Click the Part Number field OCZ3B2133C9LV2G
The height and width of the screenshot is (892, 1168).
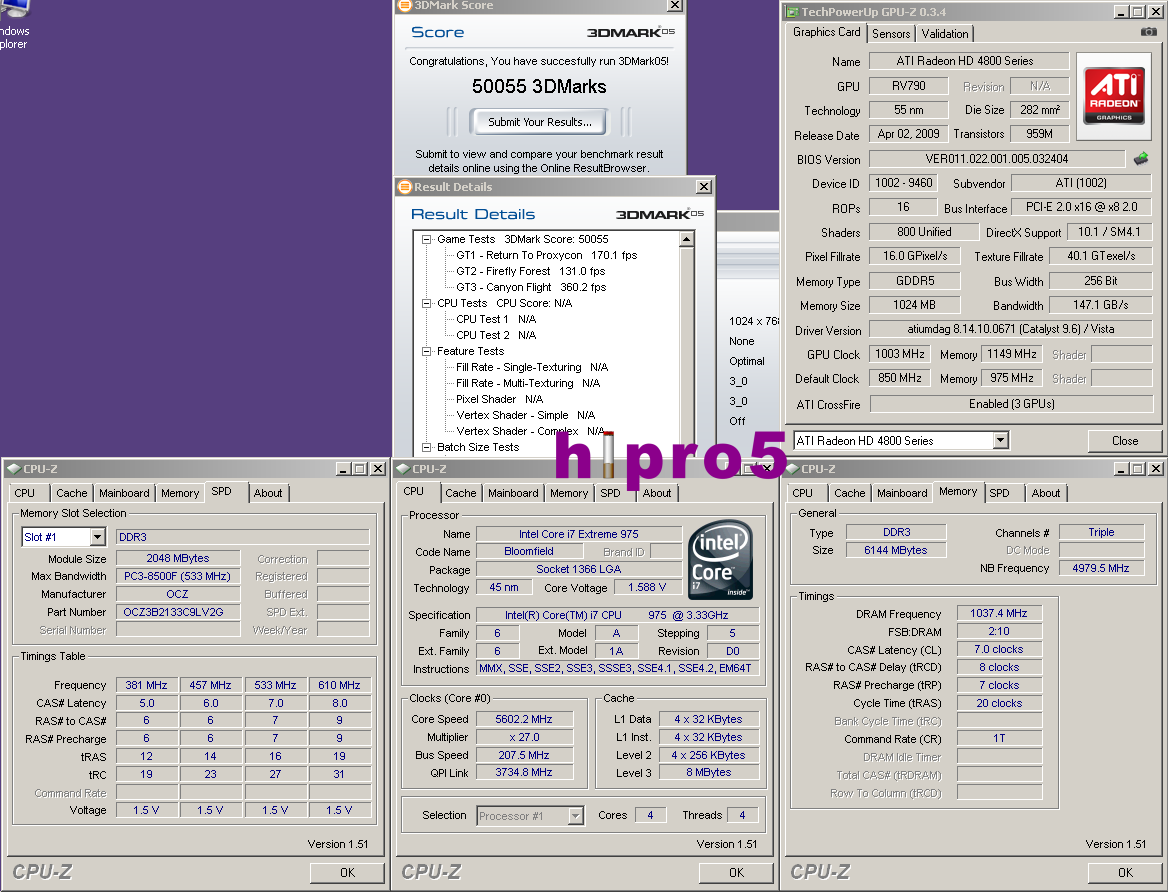[x=178, y=612]
